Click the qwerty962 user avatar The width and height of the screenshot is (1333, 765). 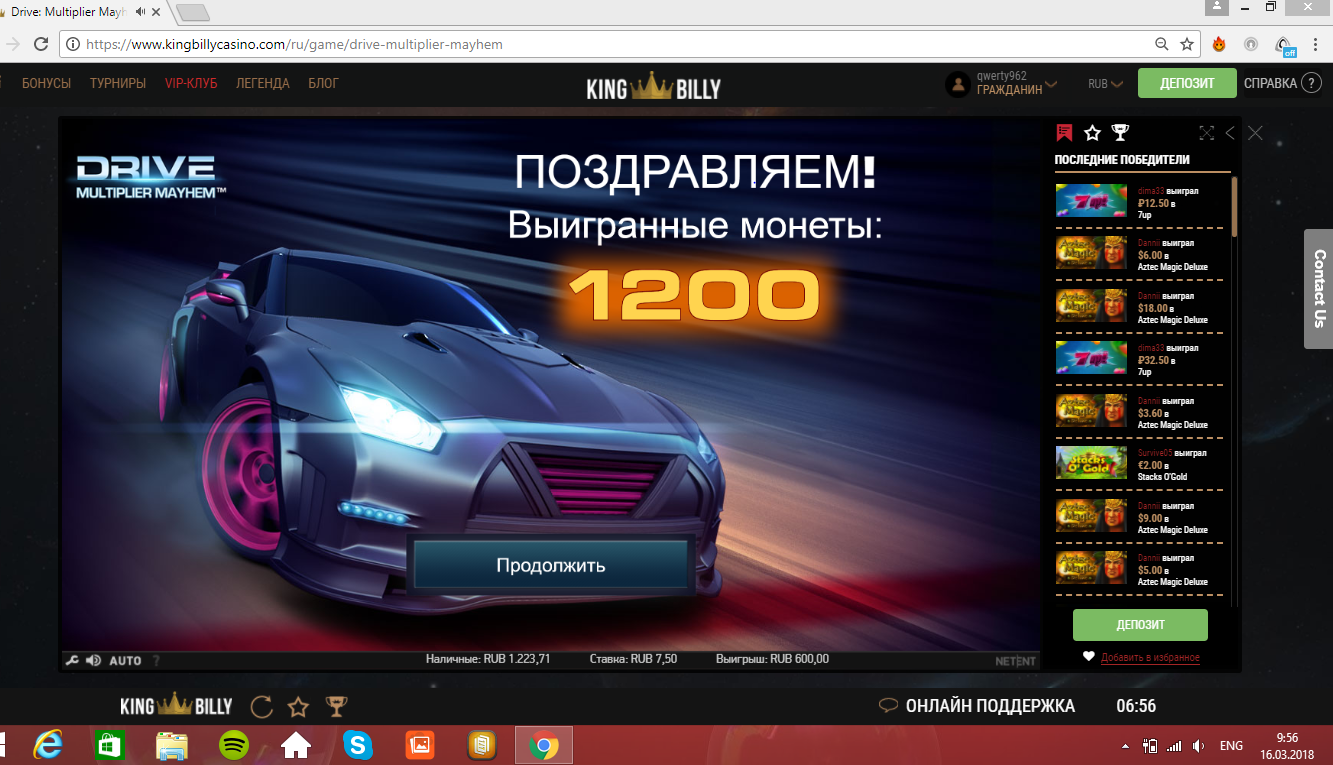coord(958,84)
